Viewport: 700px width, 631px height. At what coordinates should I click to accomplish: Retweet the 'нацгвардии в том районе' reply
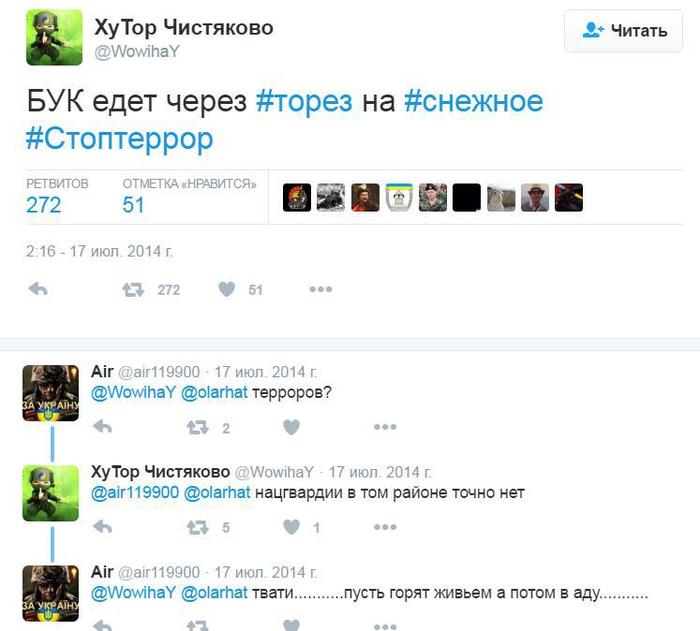point(197,527)
